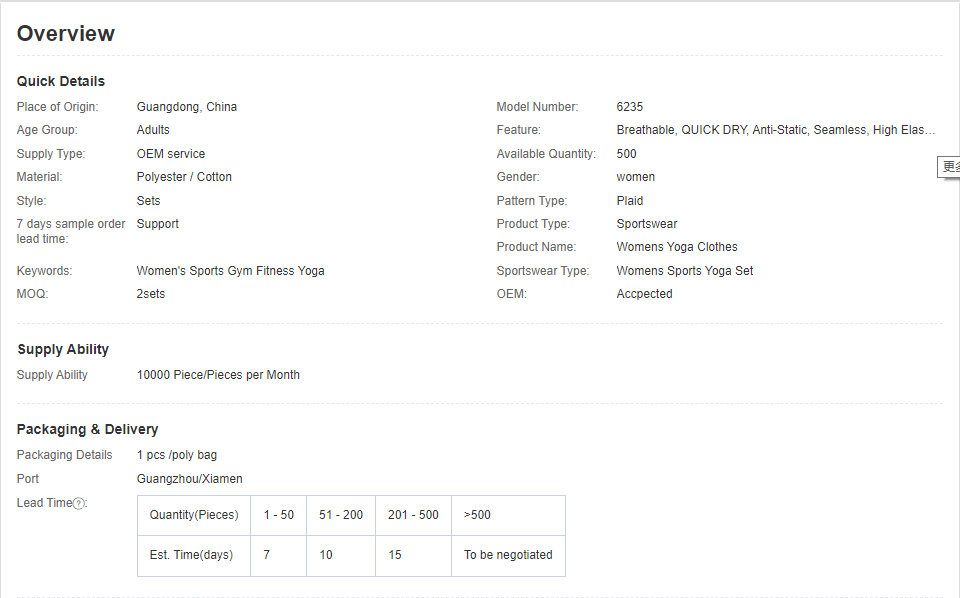The height and width of the screenshot is (598, 960).
Task: Select the '1 - 50' quantity column cell
Action: 278,515
